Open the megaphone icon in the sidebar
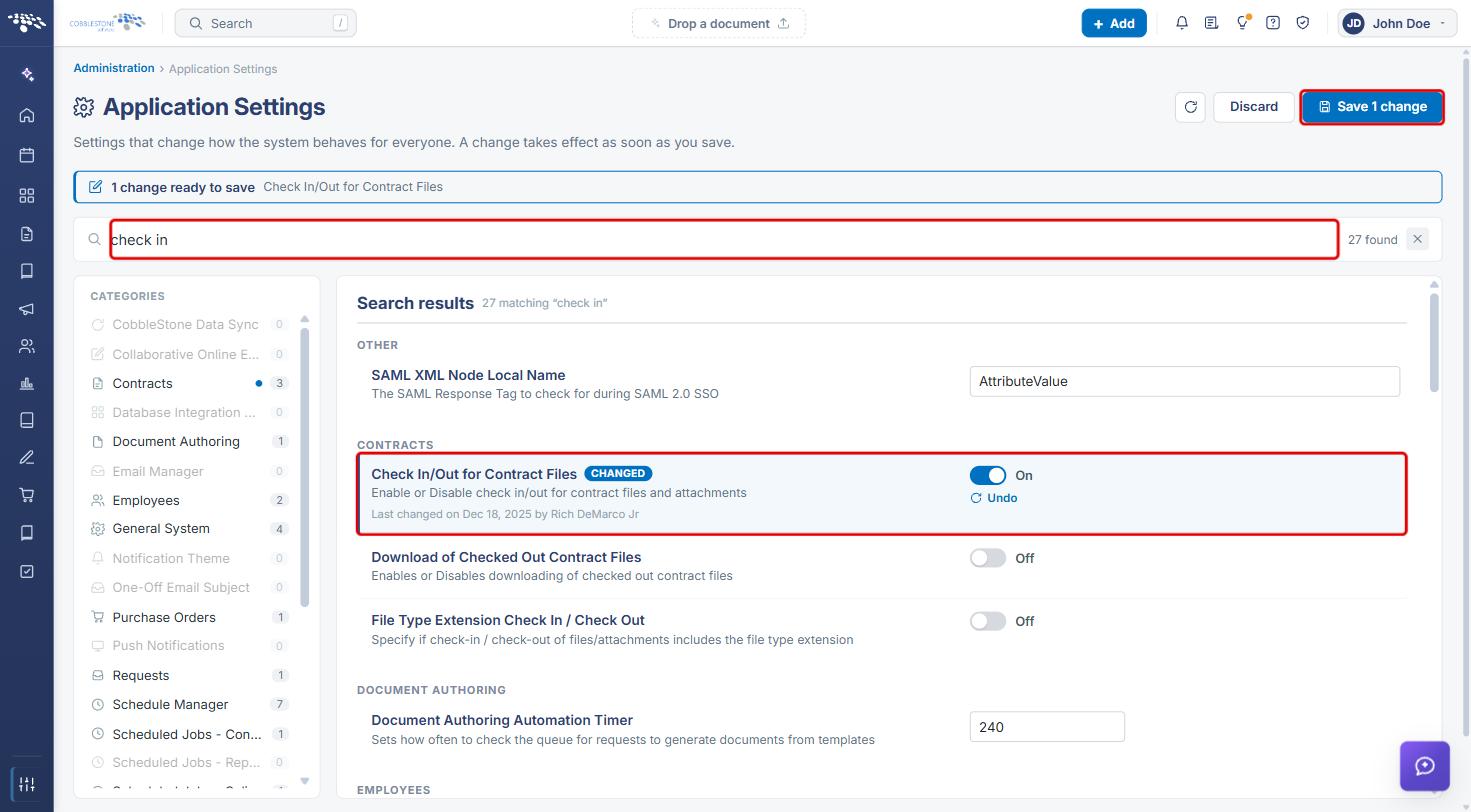Viewport: 1471px width, 812px height. click(27, 309)
